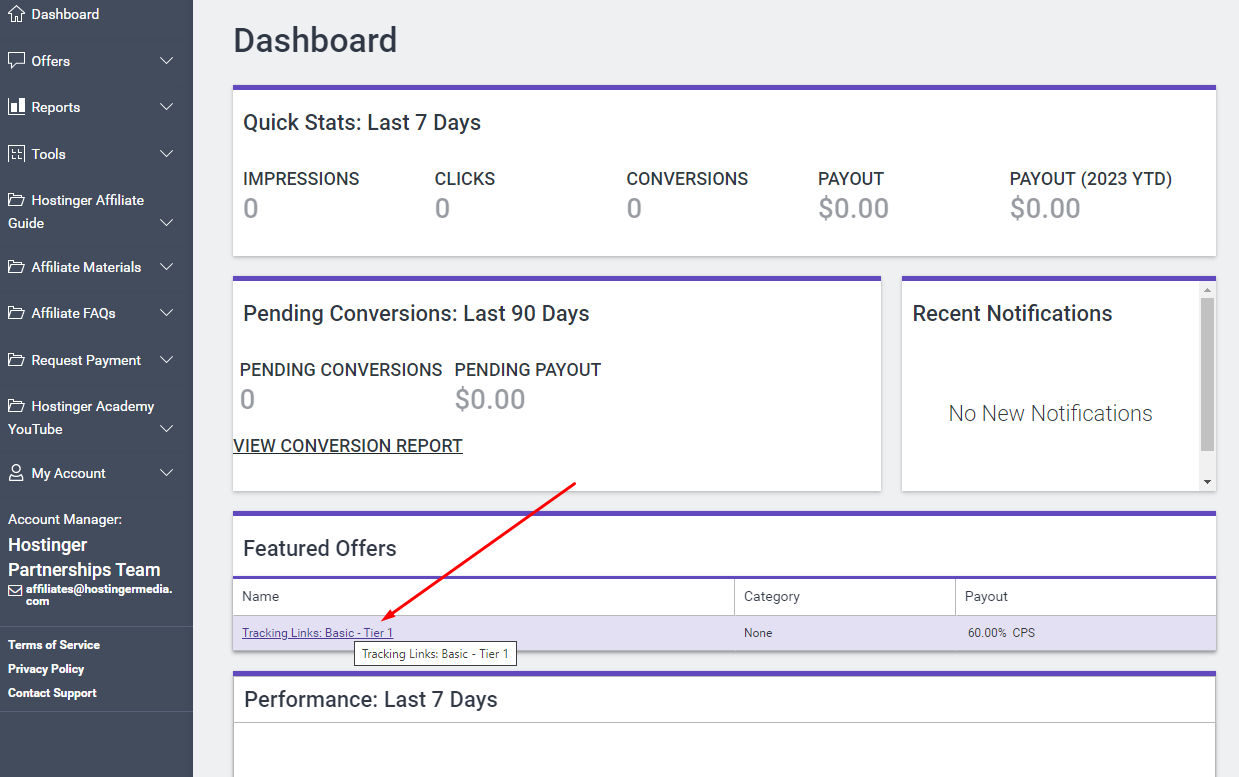1239x777 pixels.
Task: Click the My Account person icon
Action: point(16,473)
